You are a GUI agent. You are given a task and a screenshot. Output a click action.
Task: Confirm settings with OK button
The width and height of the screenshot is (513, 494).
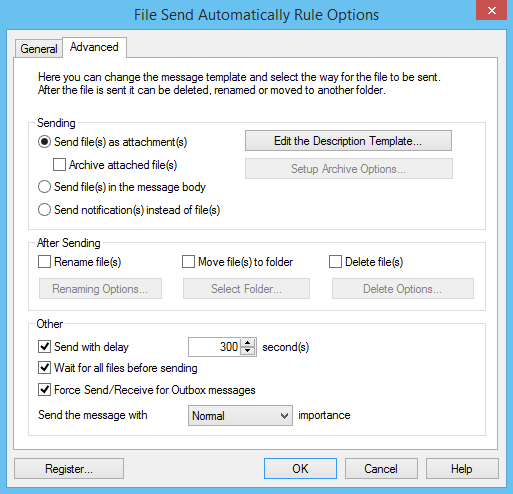(300, 469)
